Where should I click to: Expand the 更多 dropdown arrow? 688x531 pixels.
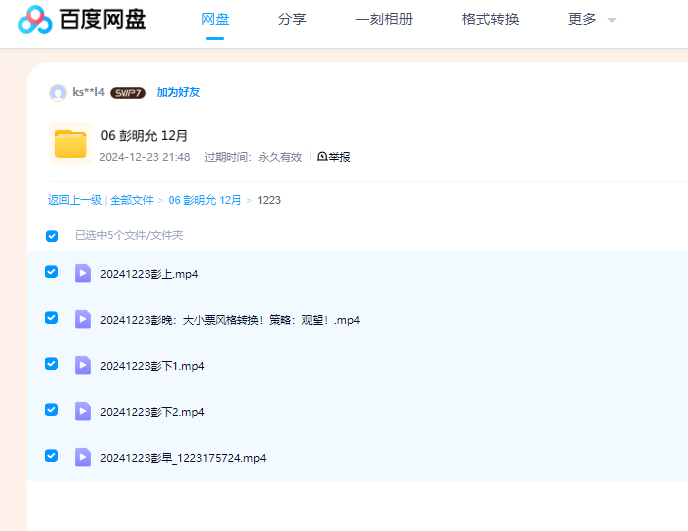pos(612,20)
